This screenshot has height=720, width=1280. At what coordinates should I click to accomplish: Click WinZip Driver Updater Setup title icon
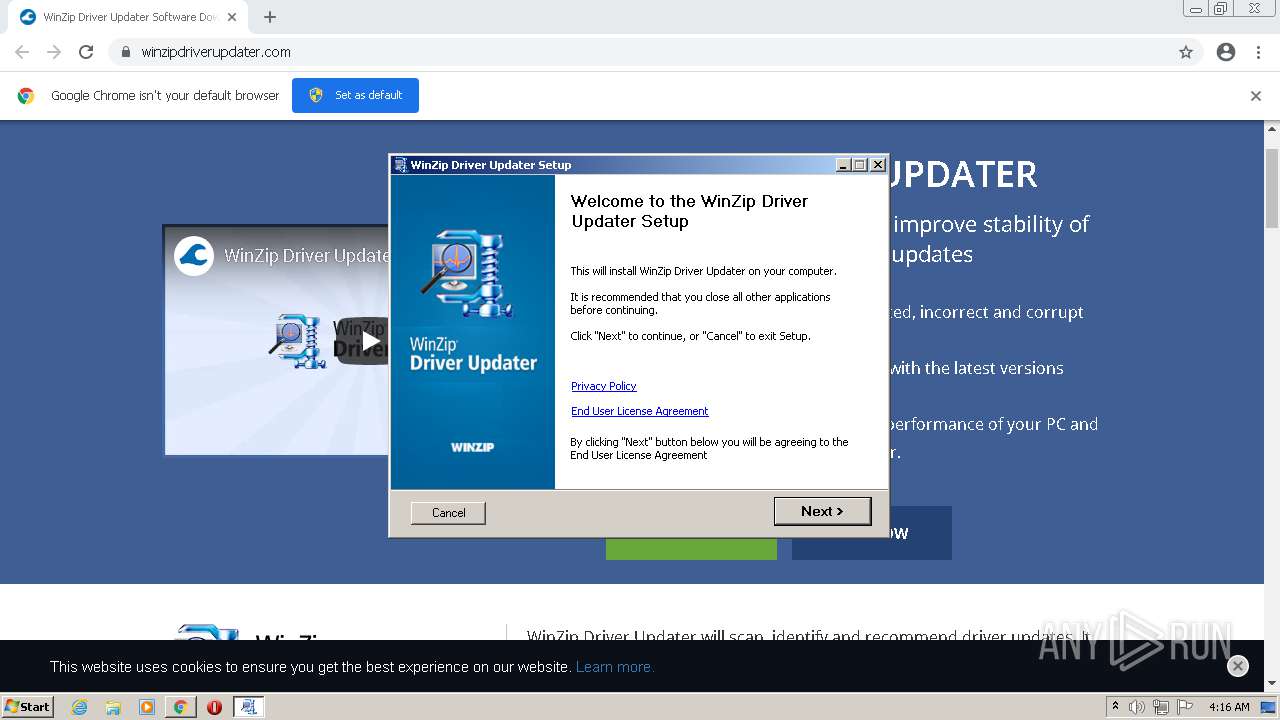(x=400, y=165)
